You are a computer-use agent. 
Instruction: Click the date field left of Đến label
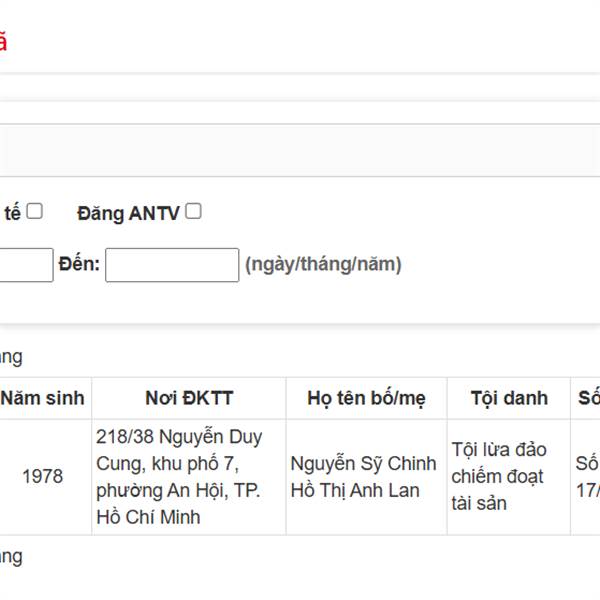pos(26,265)
